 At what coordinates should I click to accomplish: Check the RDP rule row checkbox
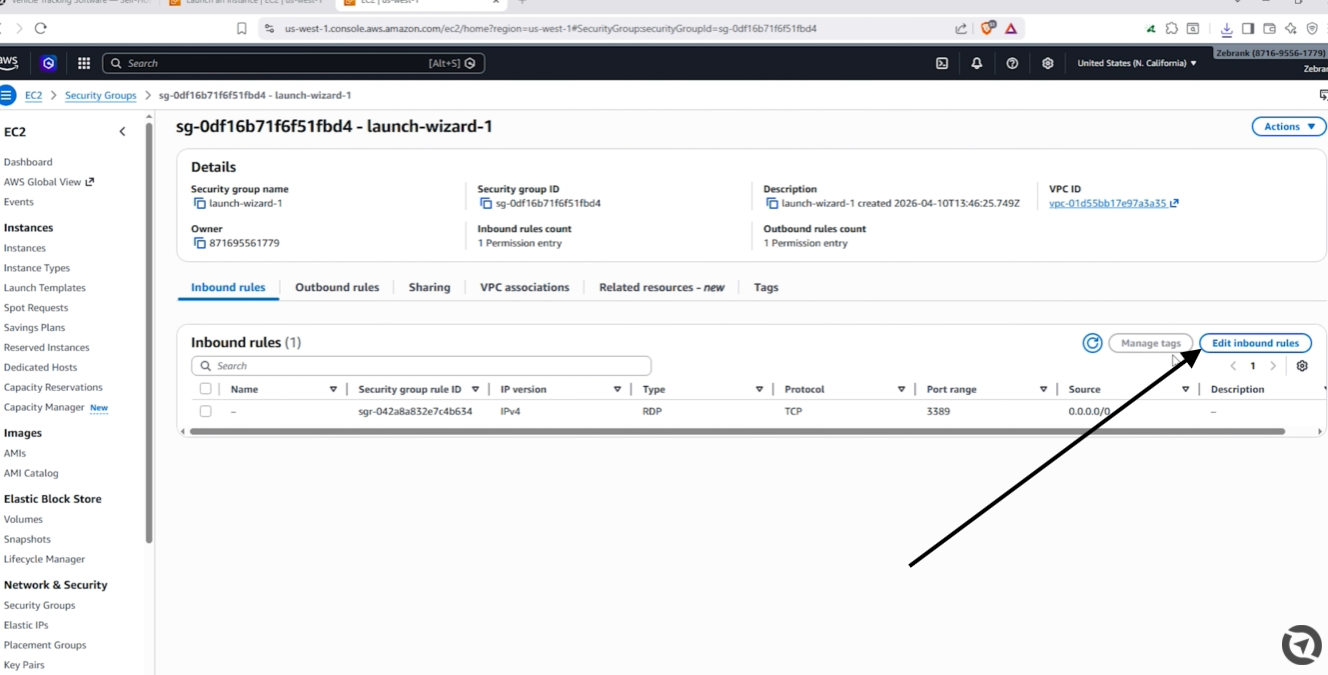(x=205, y=411)
